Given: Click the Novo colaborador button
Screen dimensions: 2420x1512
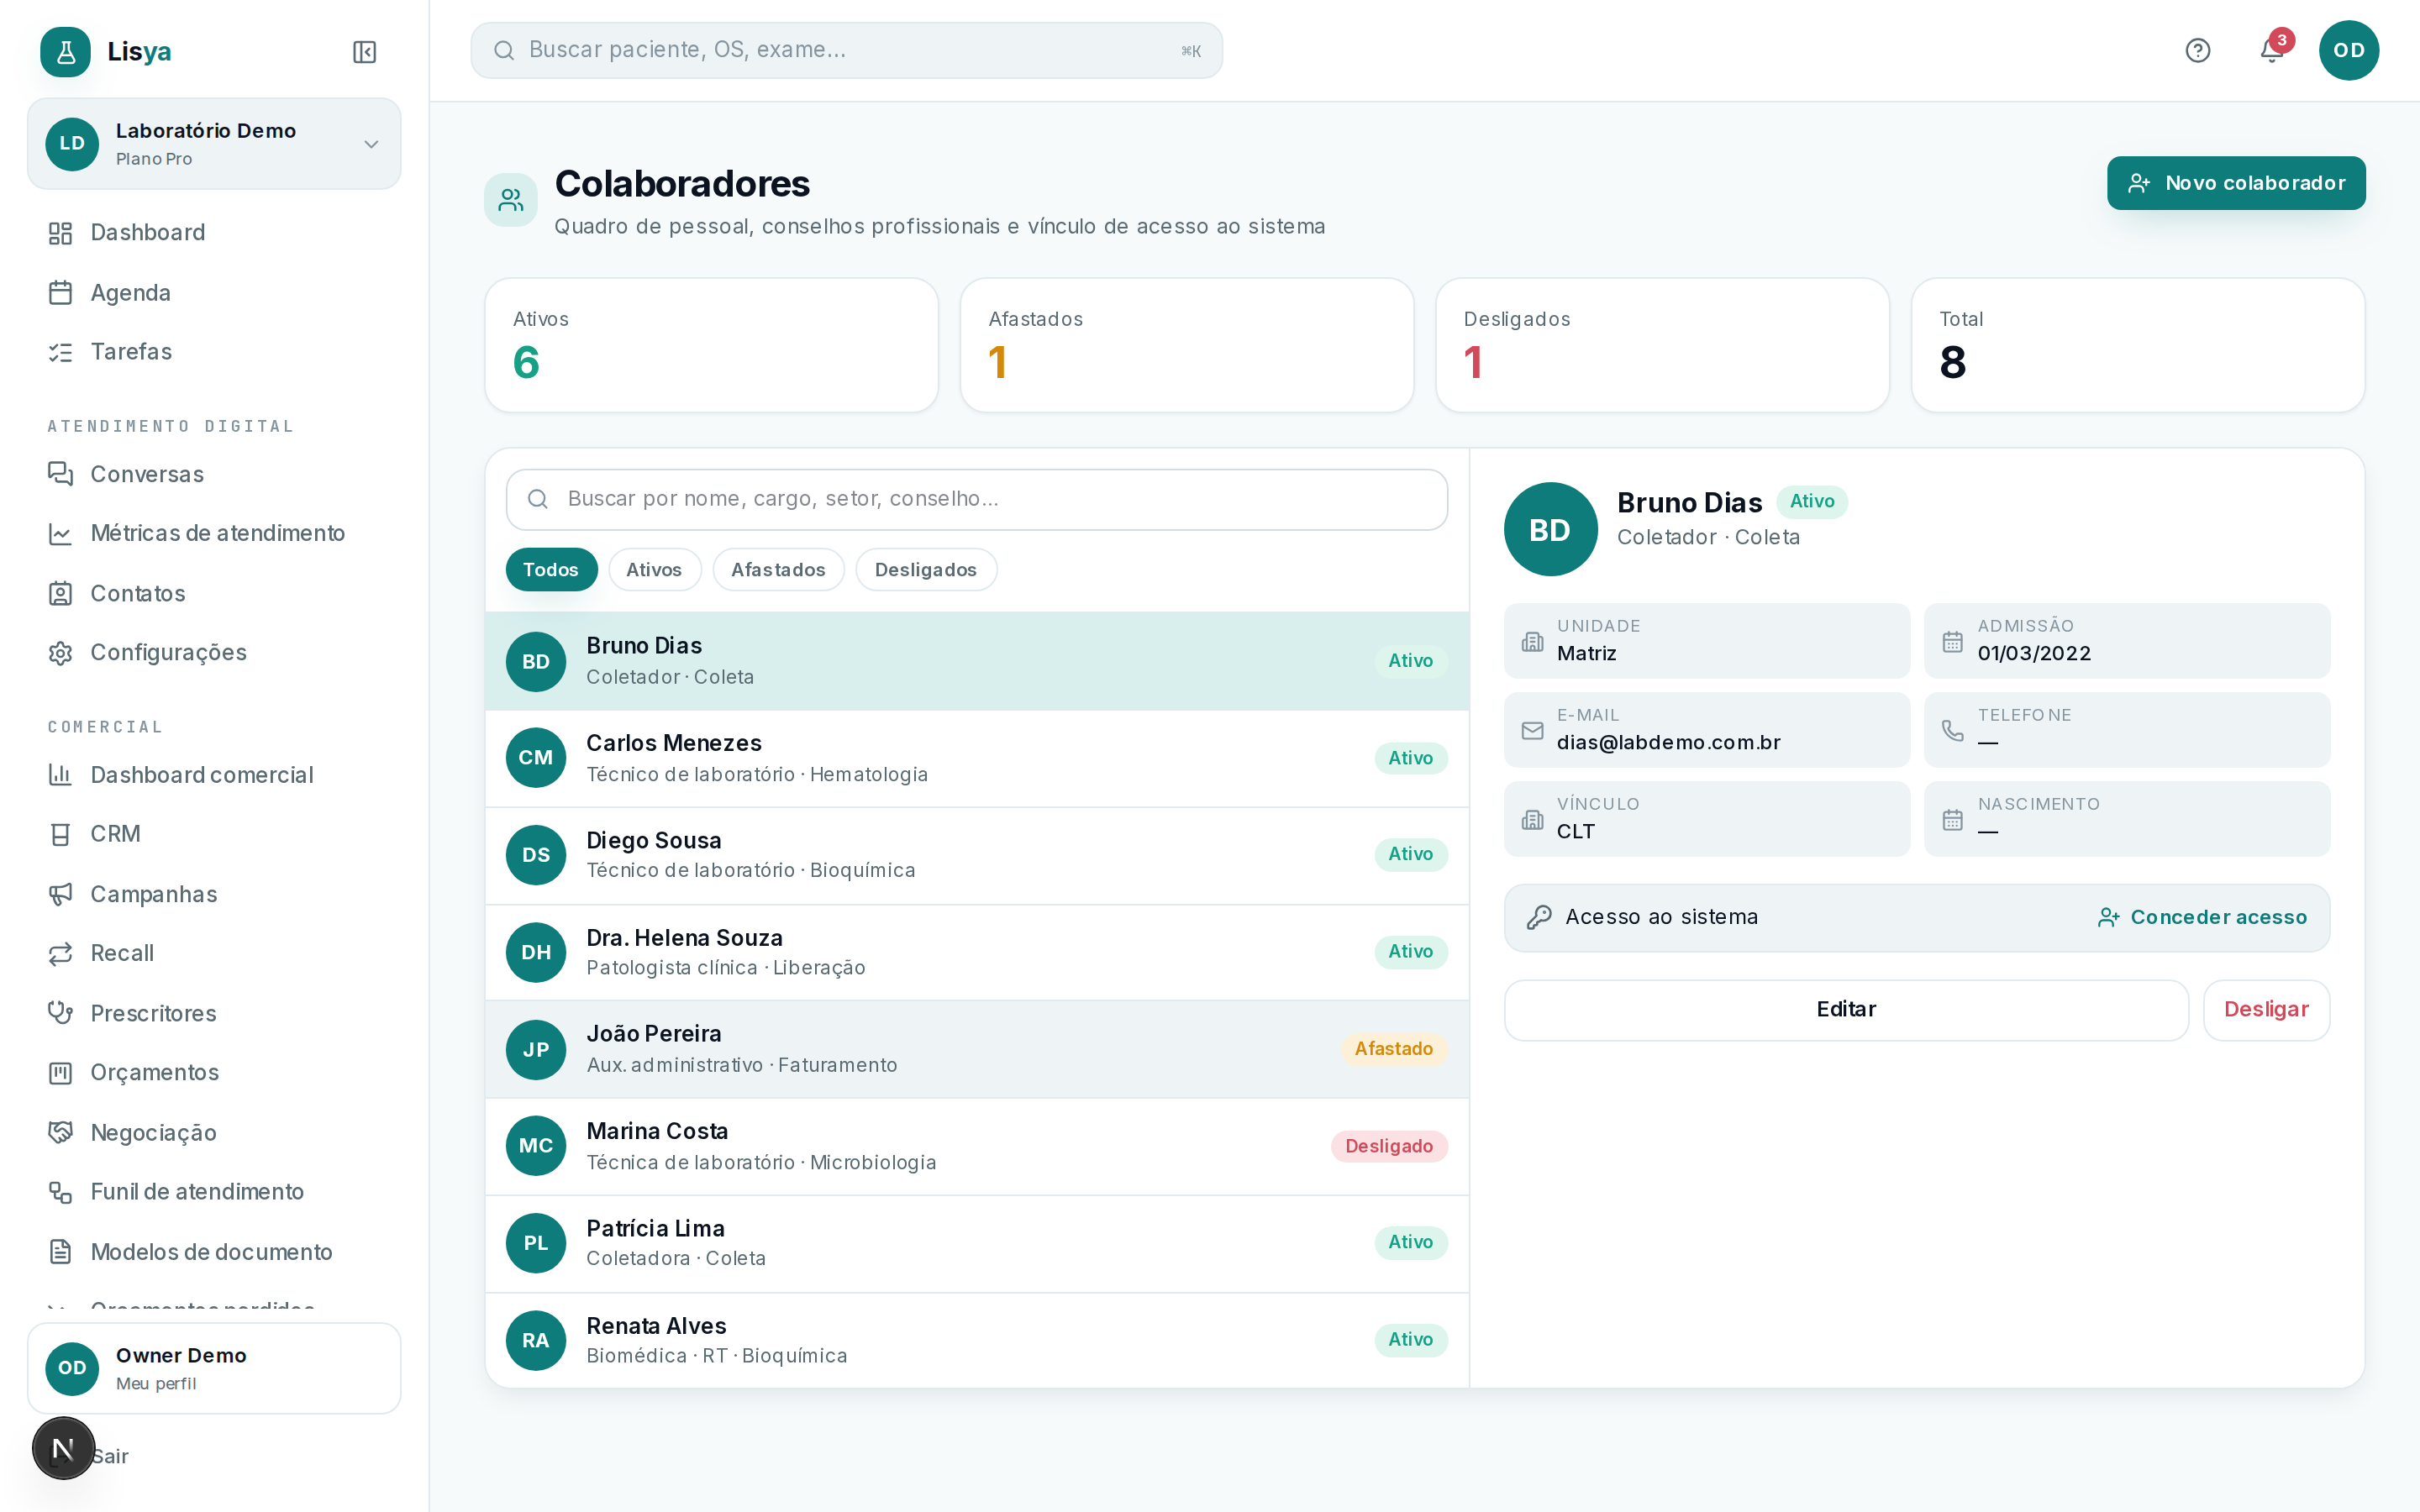Looking at the screenshot, I should pyautogui.click(x=2236, y=183).
